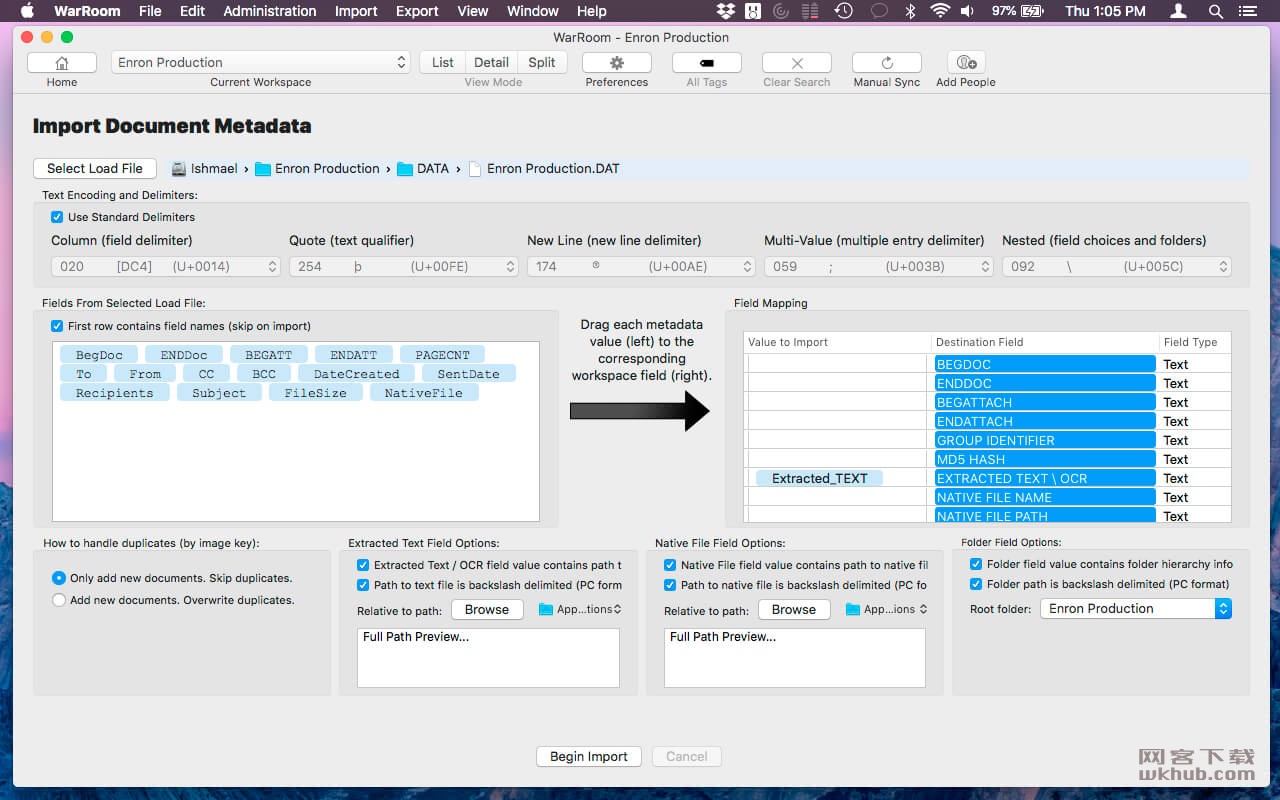Open Native File relative path popup
The height and width of the screenshot is (800, 1280).
tap(887, 609)
